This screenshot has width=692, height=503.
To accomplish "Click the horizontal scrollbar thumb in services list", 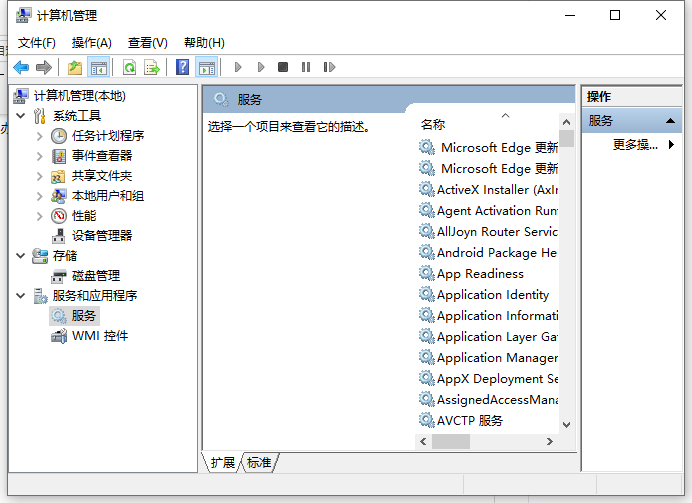I will (x=451, y=442).
